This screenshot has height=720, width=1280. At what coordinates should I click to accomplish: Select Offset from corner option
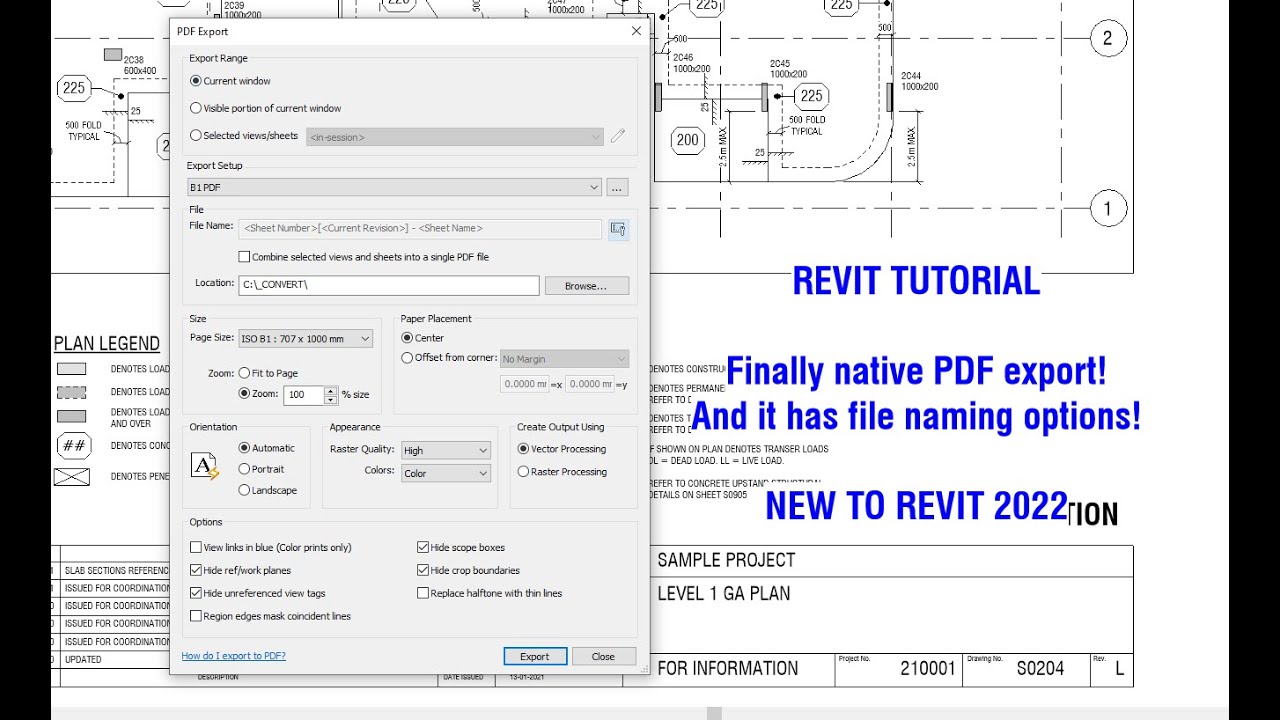(x=407, y=358)
